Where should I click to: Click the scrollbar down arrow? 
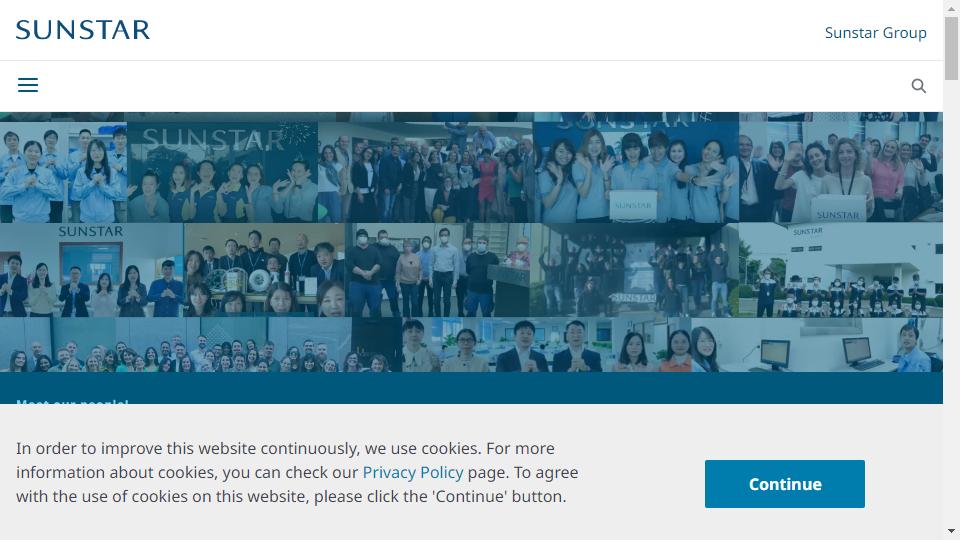[951, 531]
